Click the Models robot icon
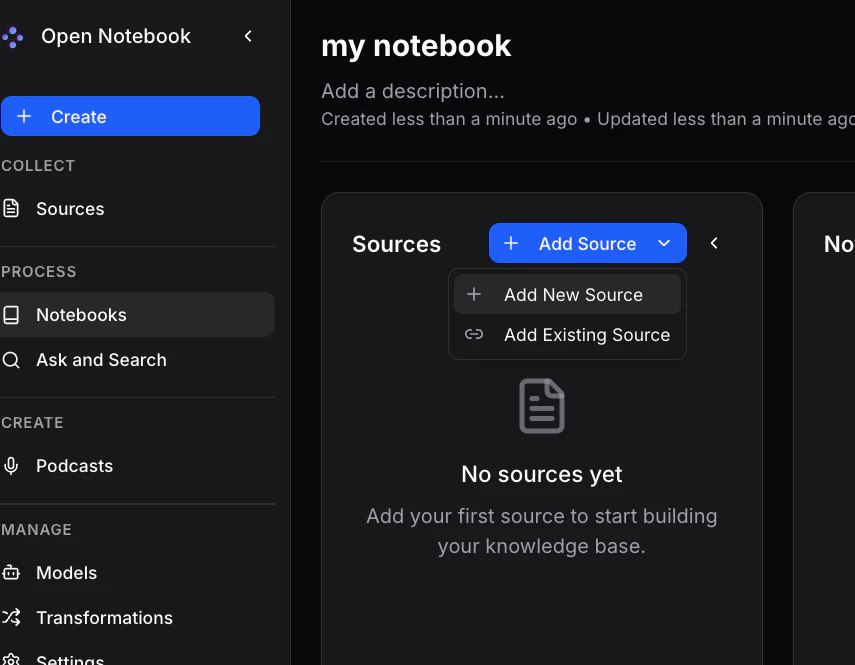Screen dimensions: 855x665 click(11, 573)
